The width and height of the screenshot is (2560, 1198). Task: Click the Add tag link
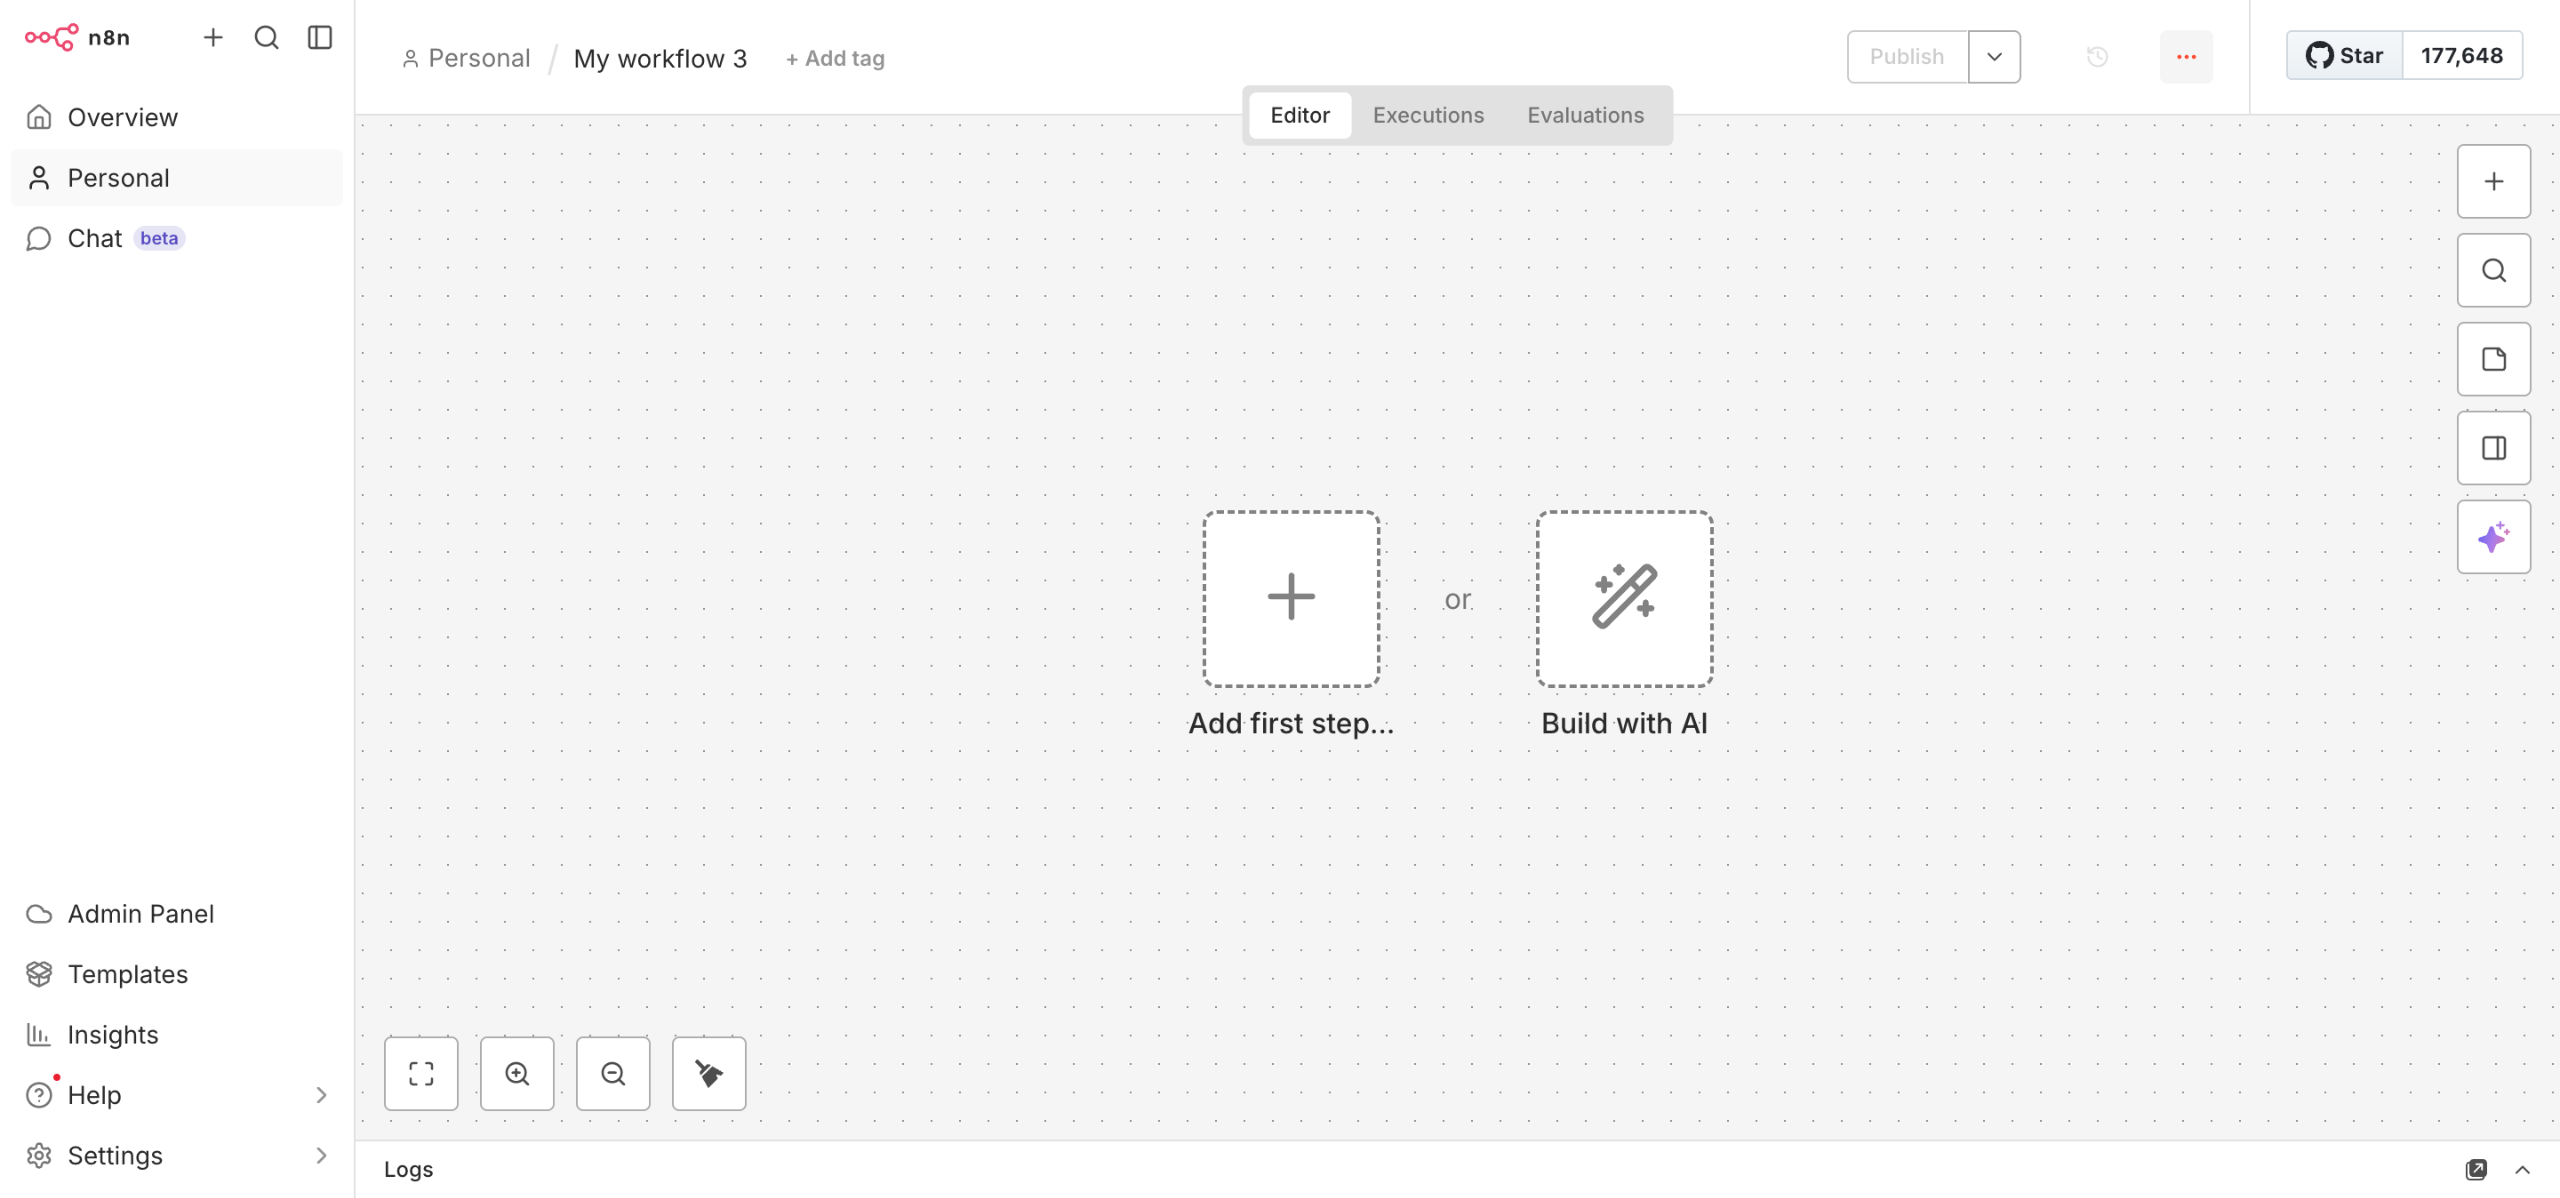coord(835,59)
